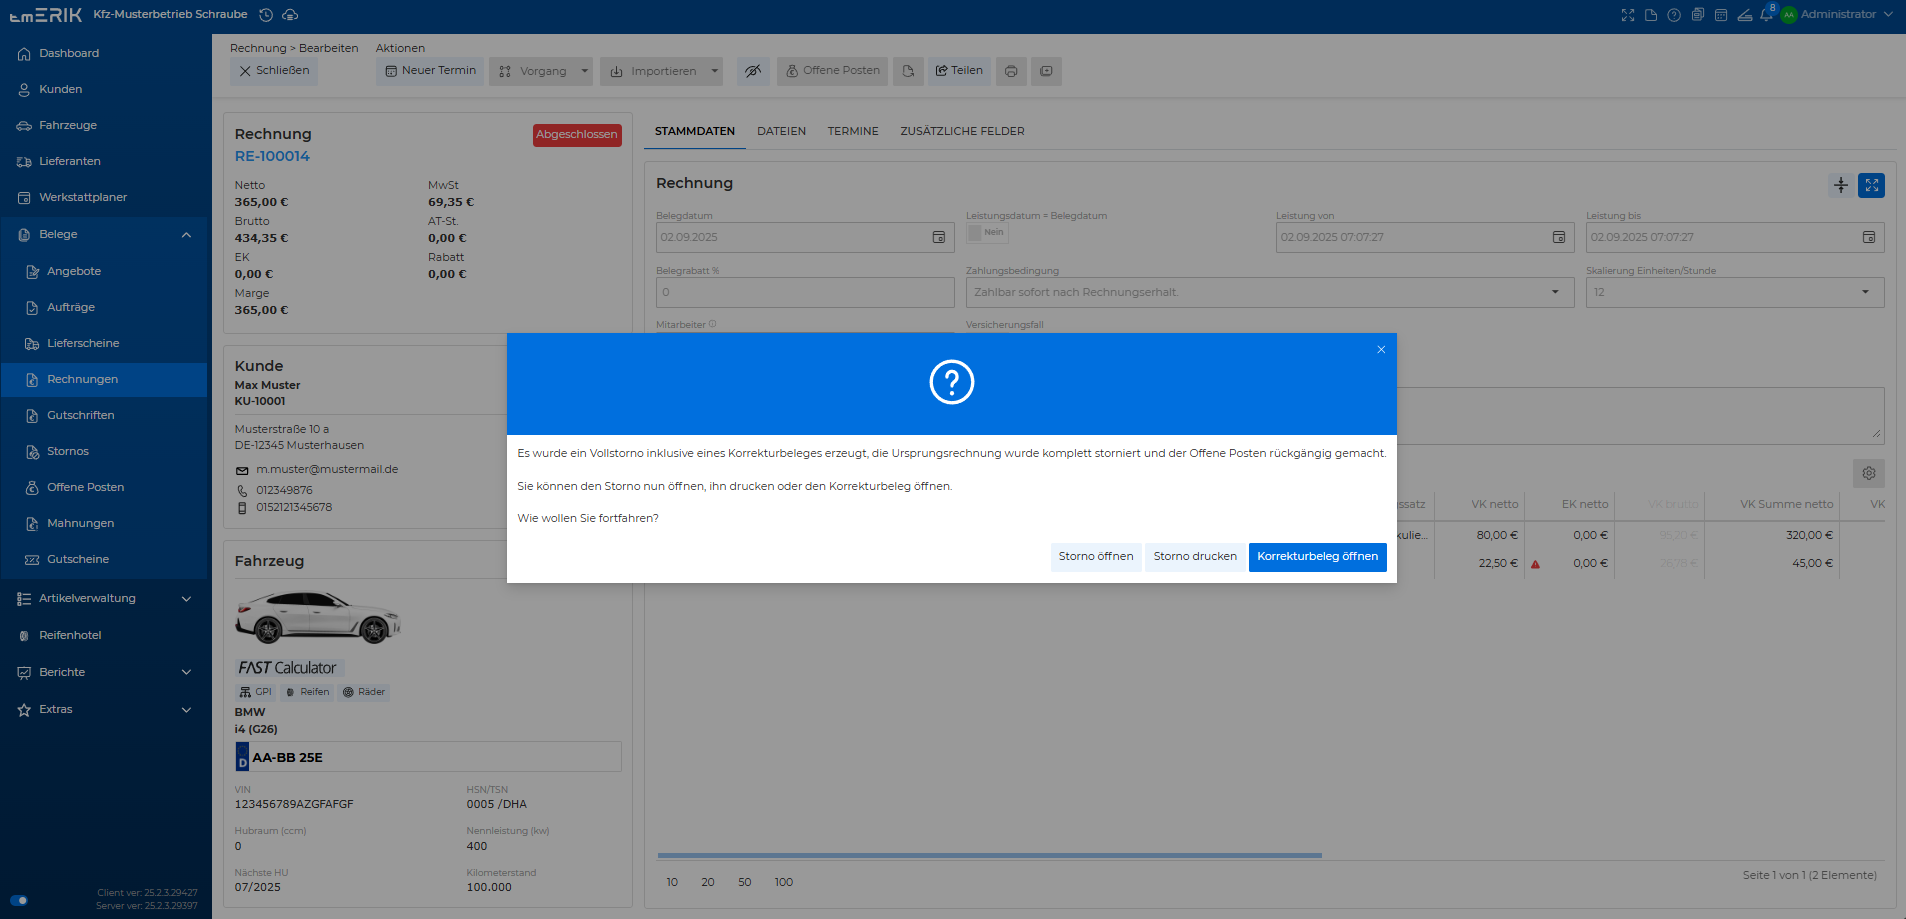Open the new document page icon in top bar
This screenshot has height=919, width=1906.
(1651, 15)
